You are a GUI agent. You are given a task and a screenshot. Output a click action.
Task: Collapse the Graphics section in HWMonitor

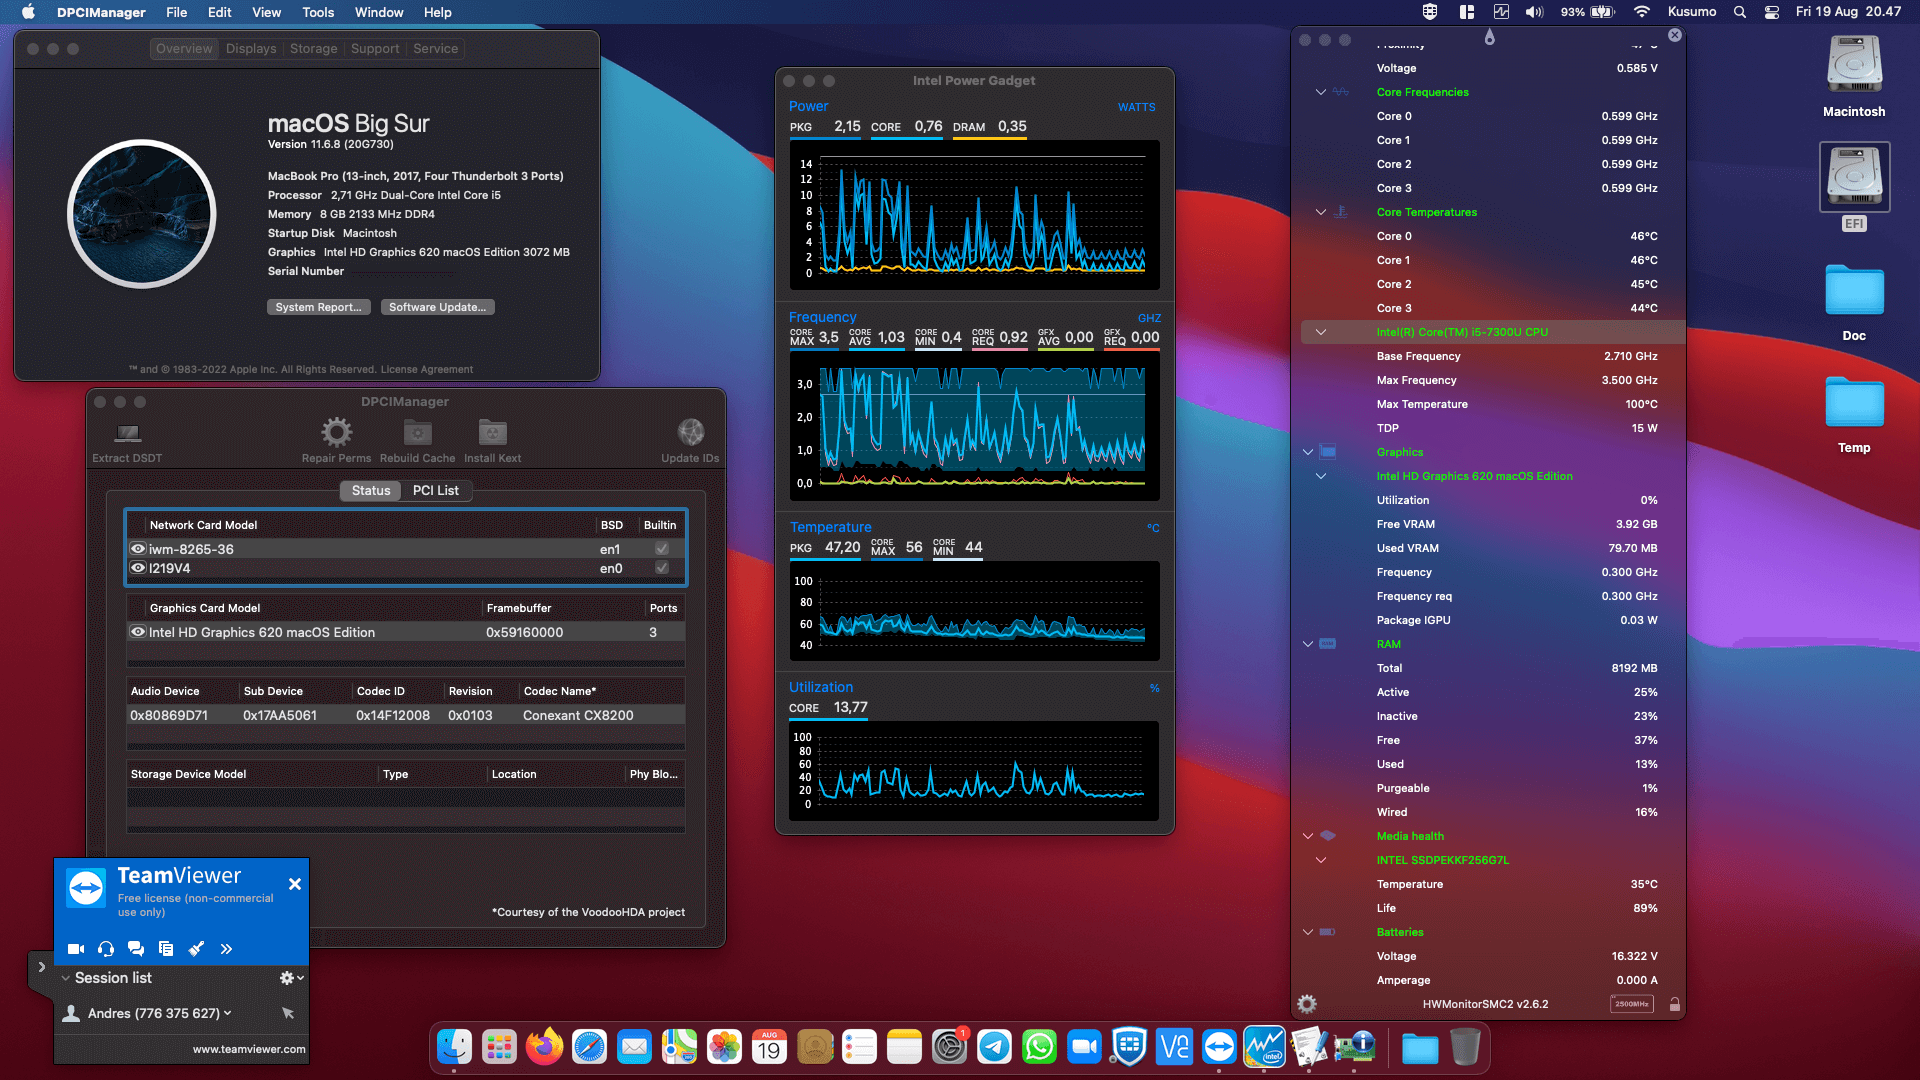(x=1307, y=452)
